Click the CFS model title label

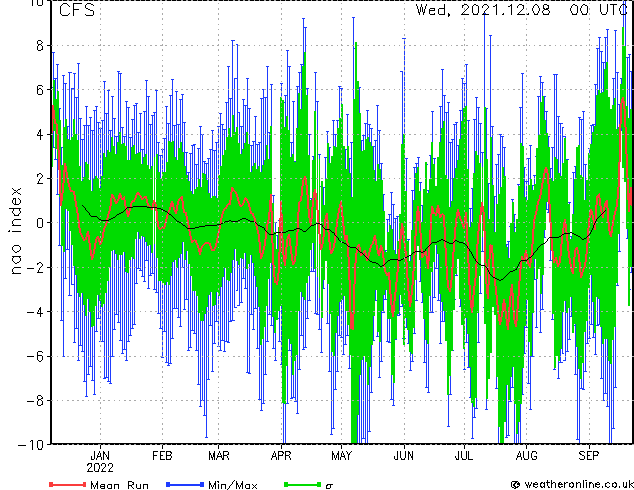tap(77, 10)
